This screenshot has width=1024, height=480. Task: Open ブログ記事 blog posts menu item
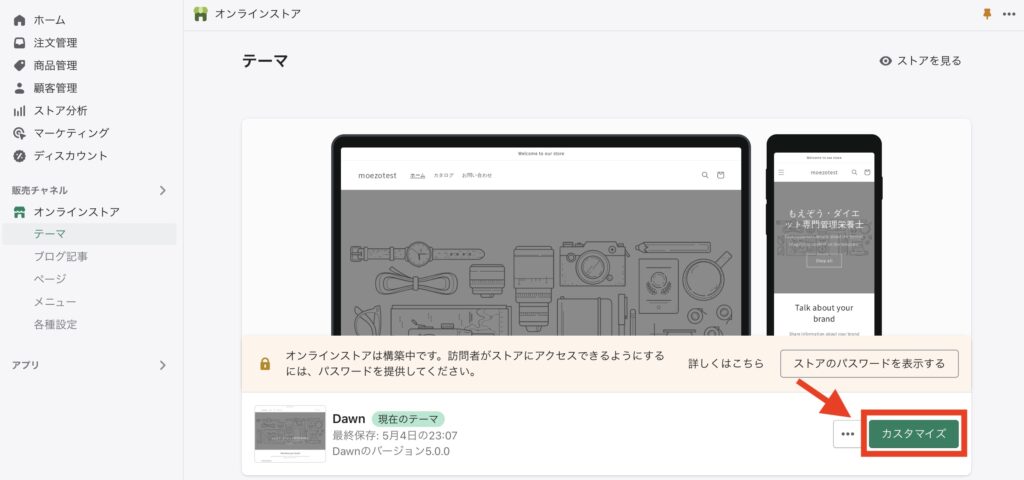tap(61, 257)
